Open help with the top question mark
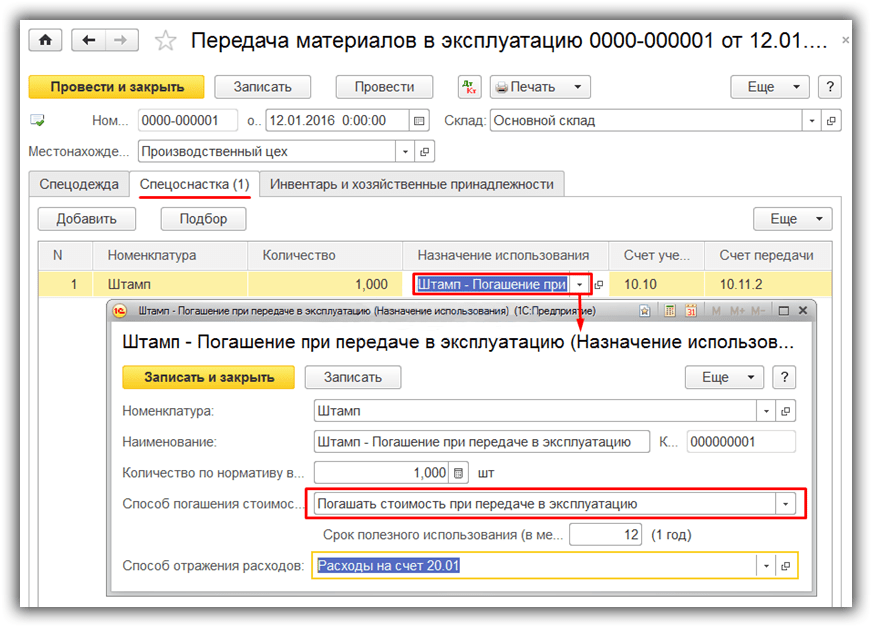The image size is (872, 627). [x=829, y=87]
